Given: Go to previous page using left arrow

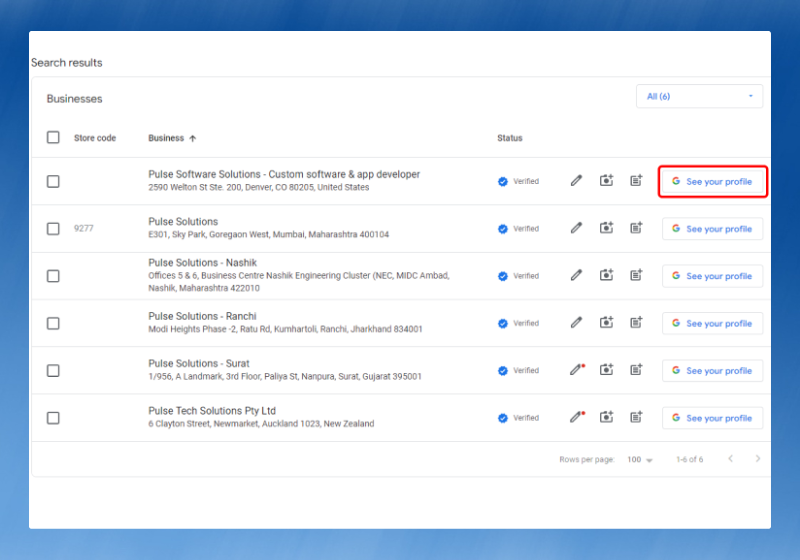Looking at the screenshot, I should (x=730, y=459).
